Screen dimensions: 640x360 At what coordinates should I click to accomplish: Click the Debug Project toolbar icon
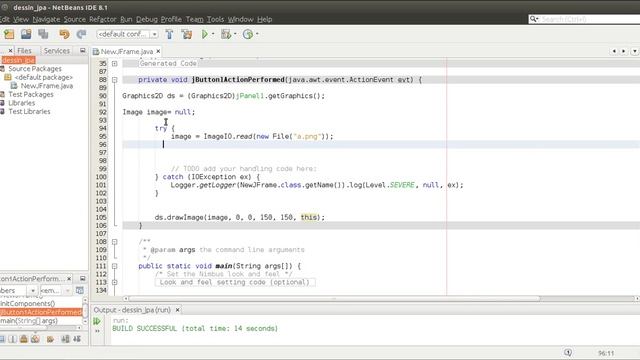click(x=226, y=34)
